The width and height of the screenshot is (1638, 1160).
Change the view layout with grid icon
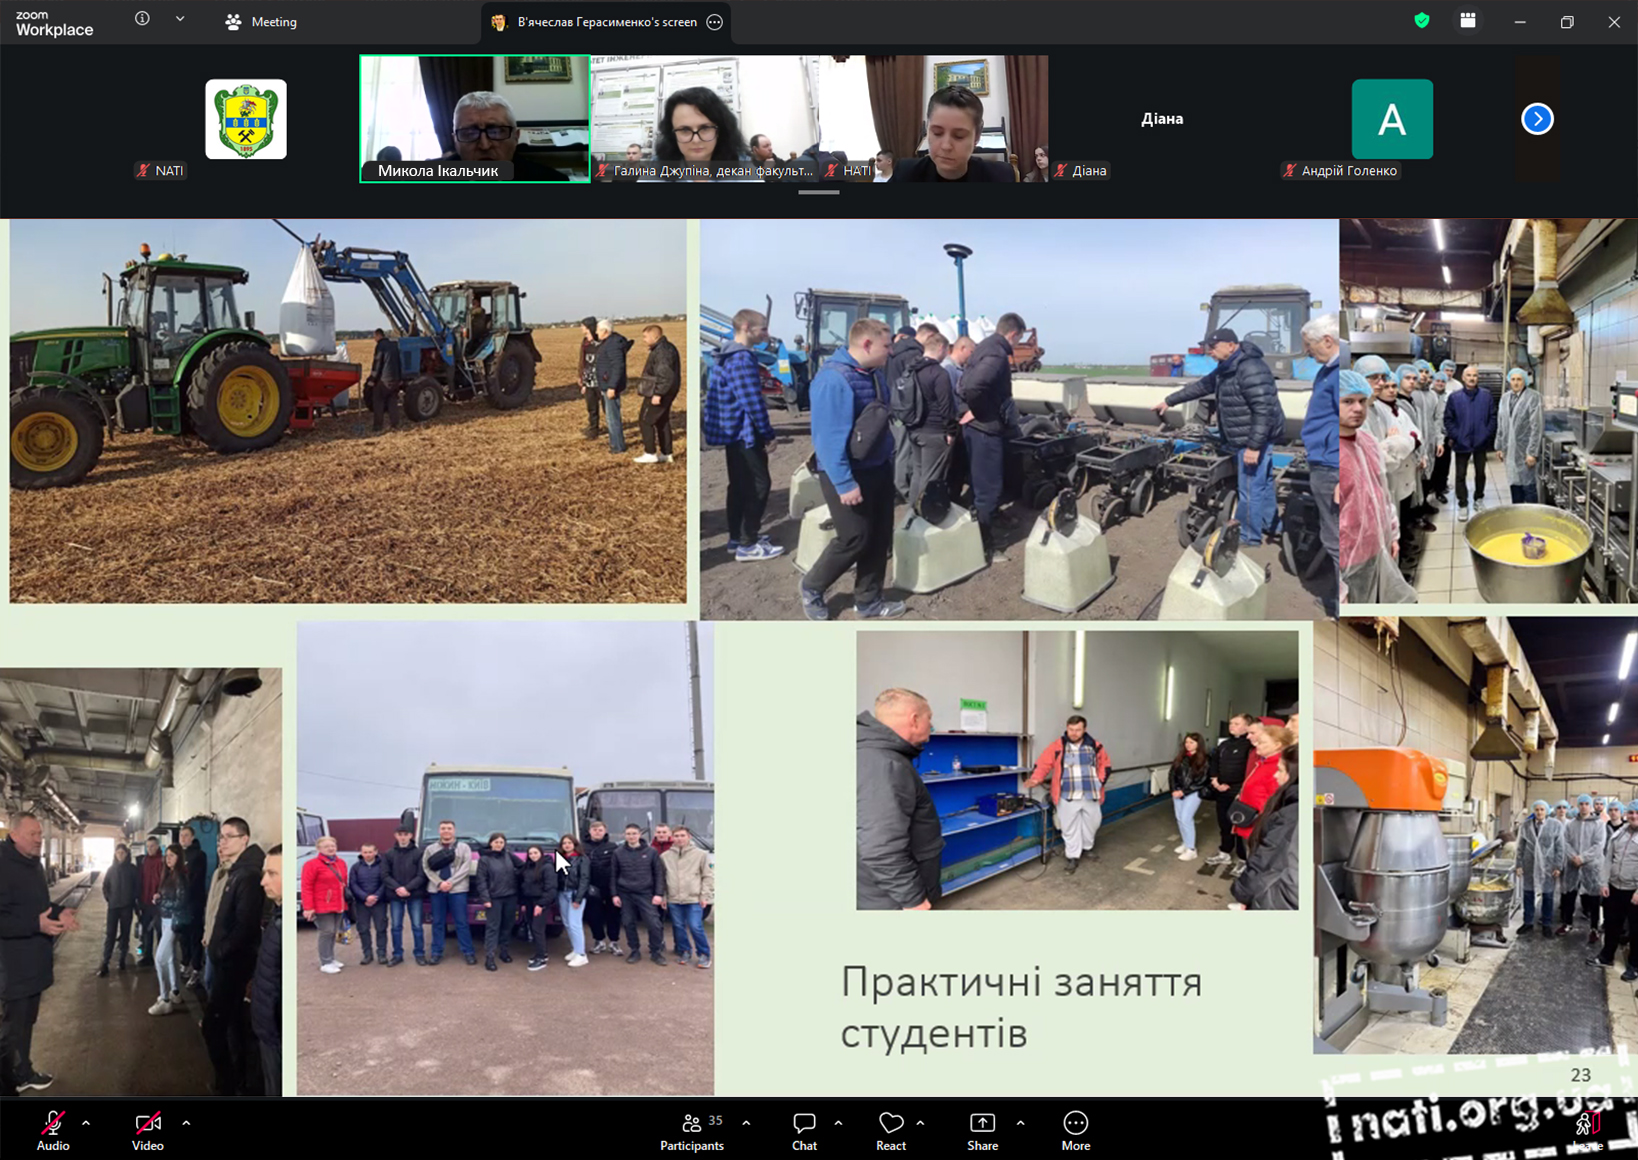[x=1467, y=21]
